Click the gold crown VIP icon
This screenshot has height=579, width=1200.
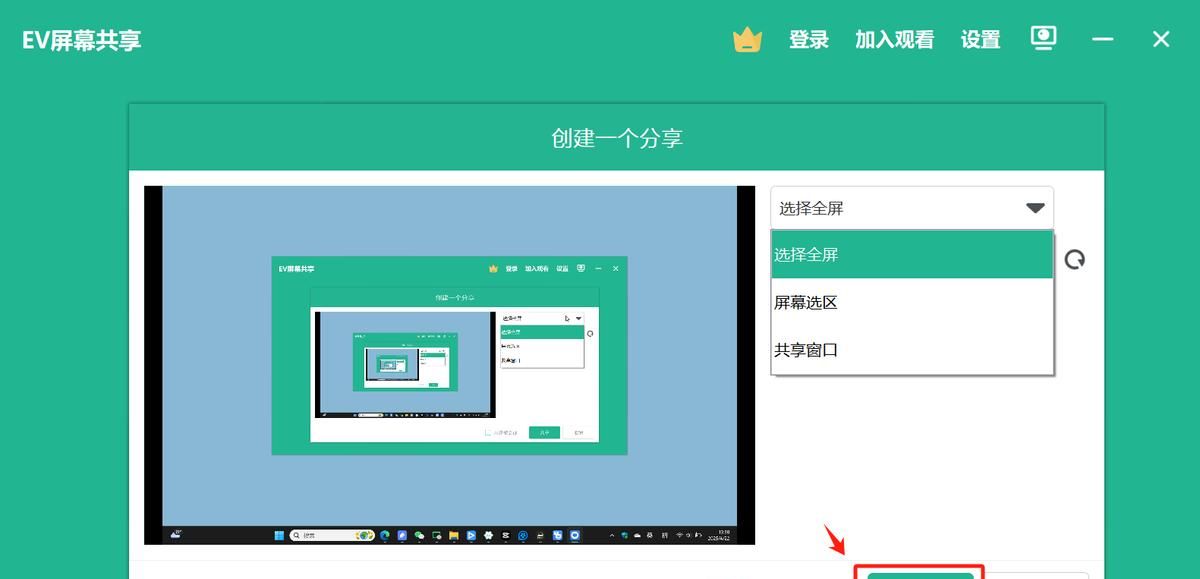tap(747, 40)
